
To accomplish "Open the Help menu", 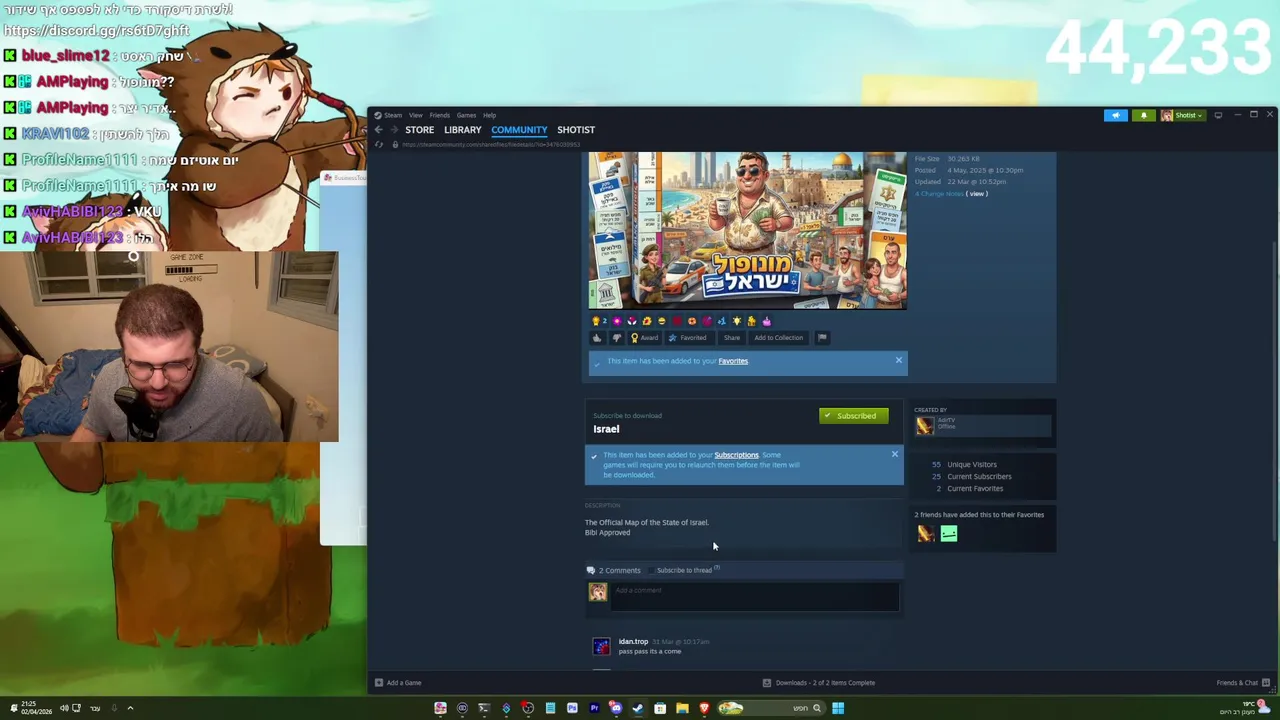I will 489,115.
